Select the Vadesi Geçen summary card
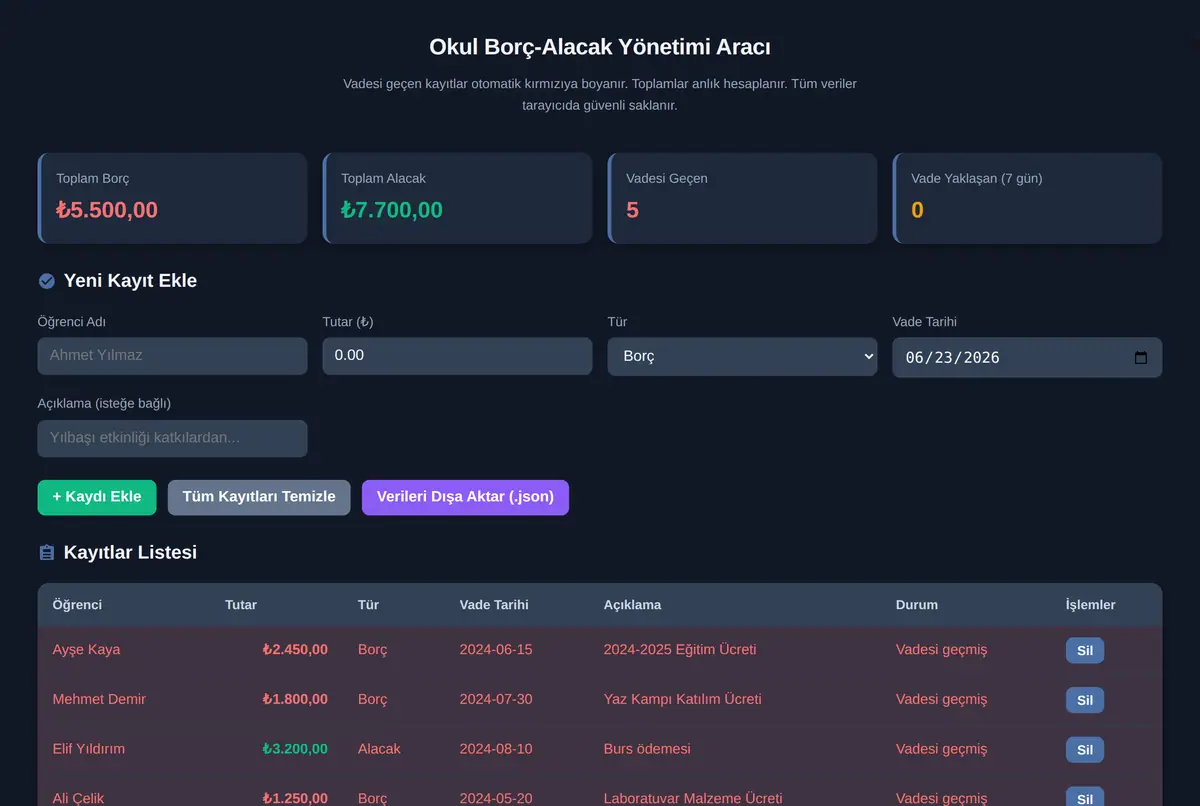The height and width of the screenshot is (806, 1200). click(742, 198)
